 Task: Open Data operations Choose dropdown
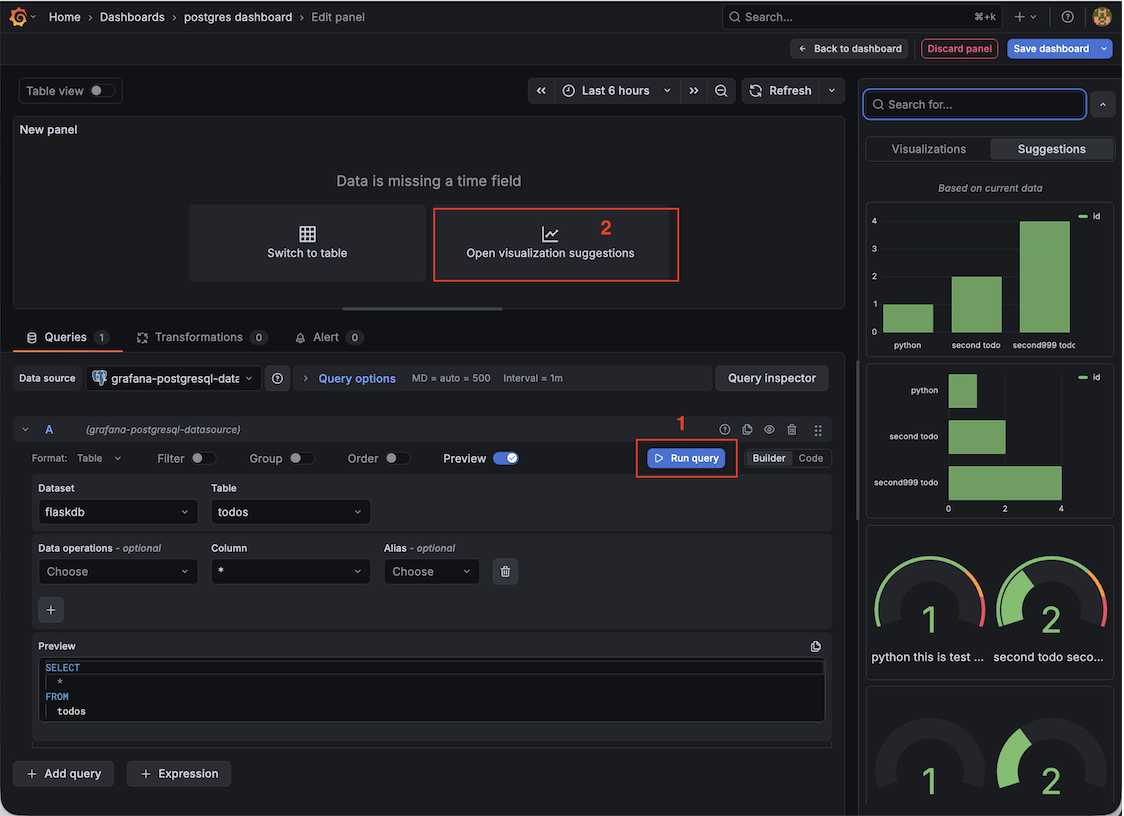(118, 571)
